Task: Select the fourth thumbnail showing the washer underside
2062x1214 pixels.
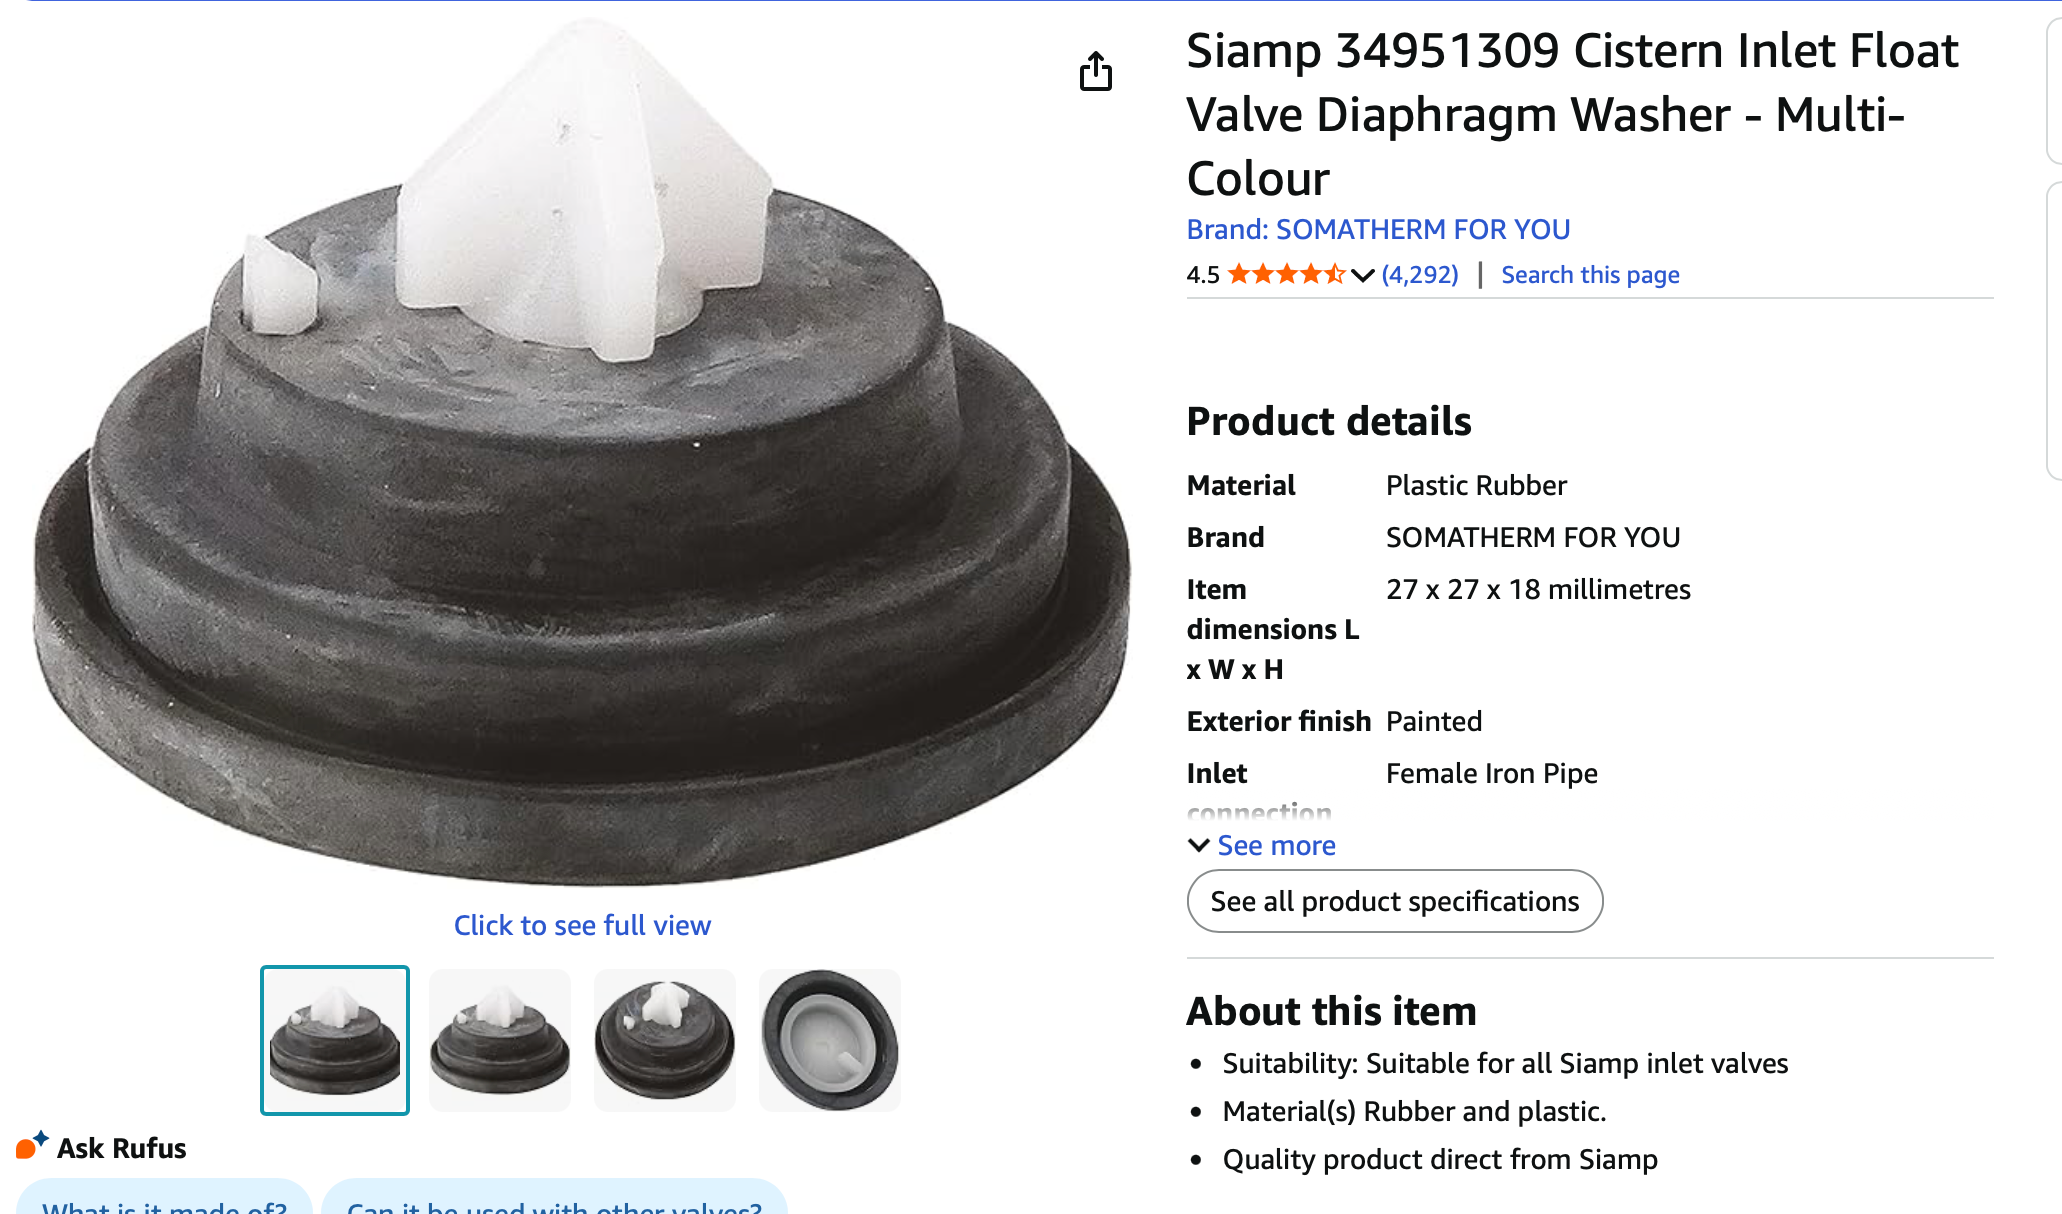Action: 830,1040
